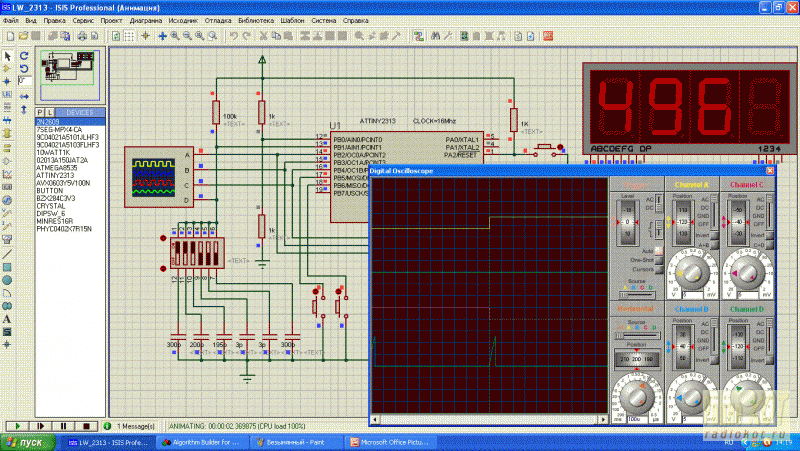800x451 pixels.
Task: Adjust Trigger Source slider
Action: 636,295
